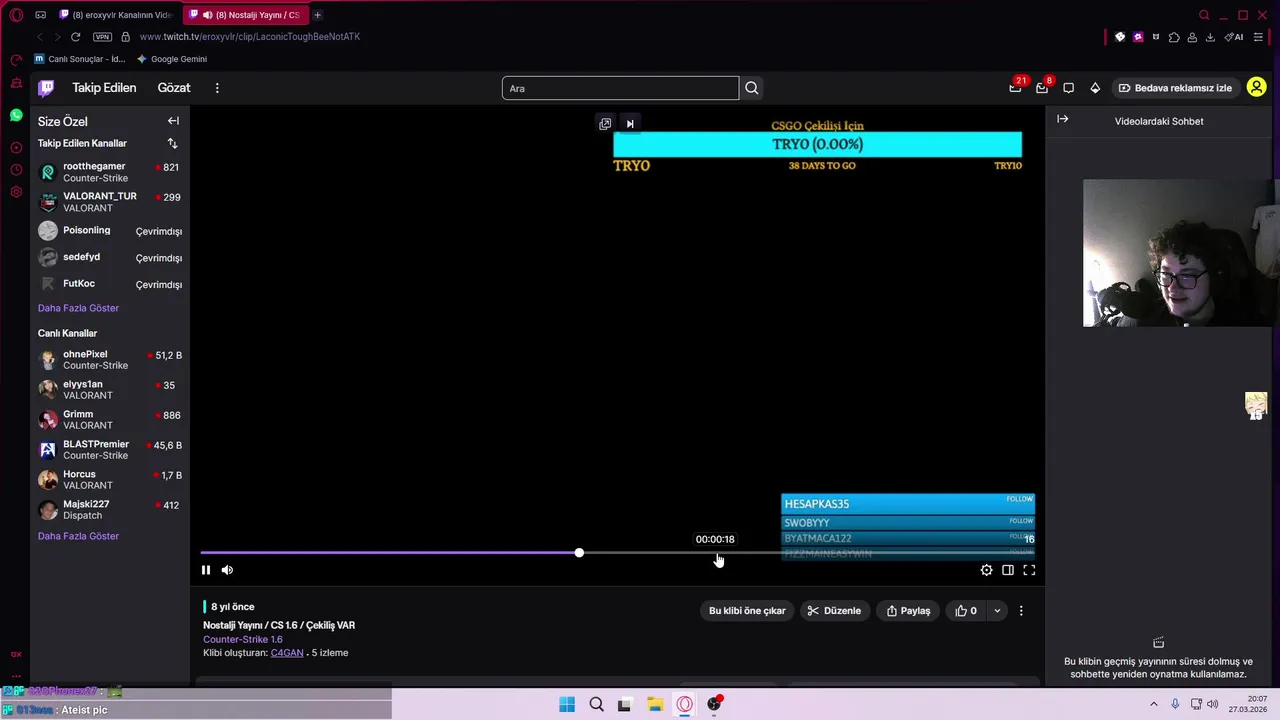
Task: Click the clip seek bar handle
Action: [x=579, y=553]
